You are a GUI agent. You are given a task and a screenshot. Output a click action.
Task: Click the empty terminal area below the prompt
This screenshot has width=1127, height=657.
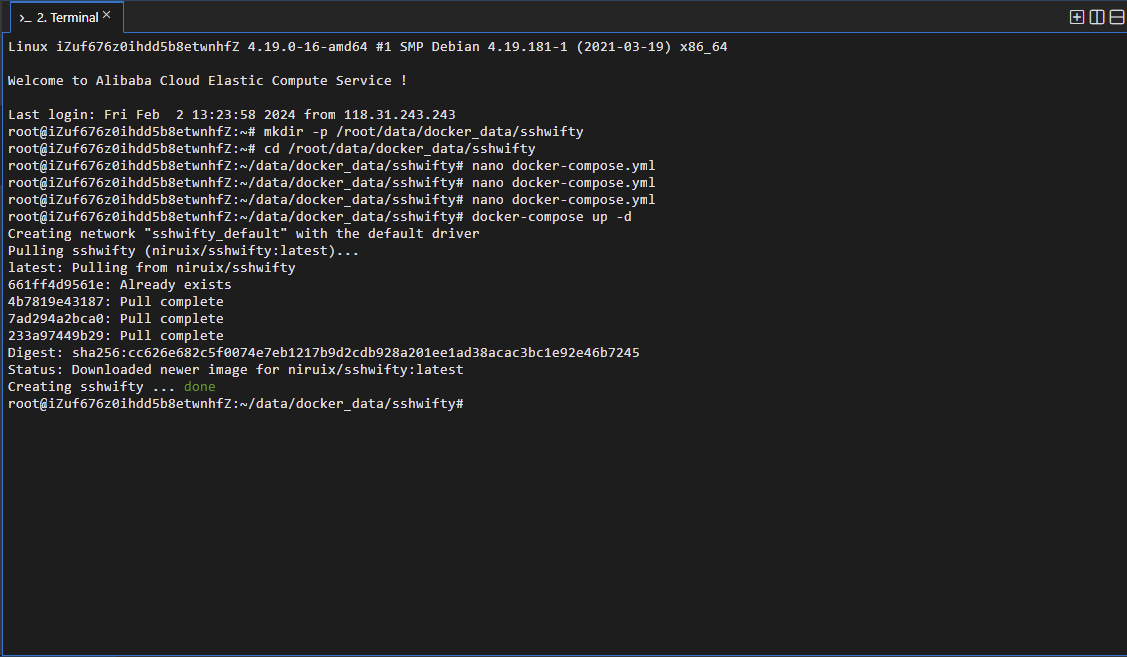(x=564, y=532)
